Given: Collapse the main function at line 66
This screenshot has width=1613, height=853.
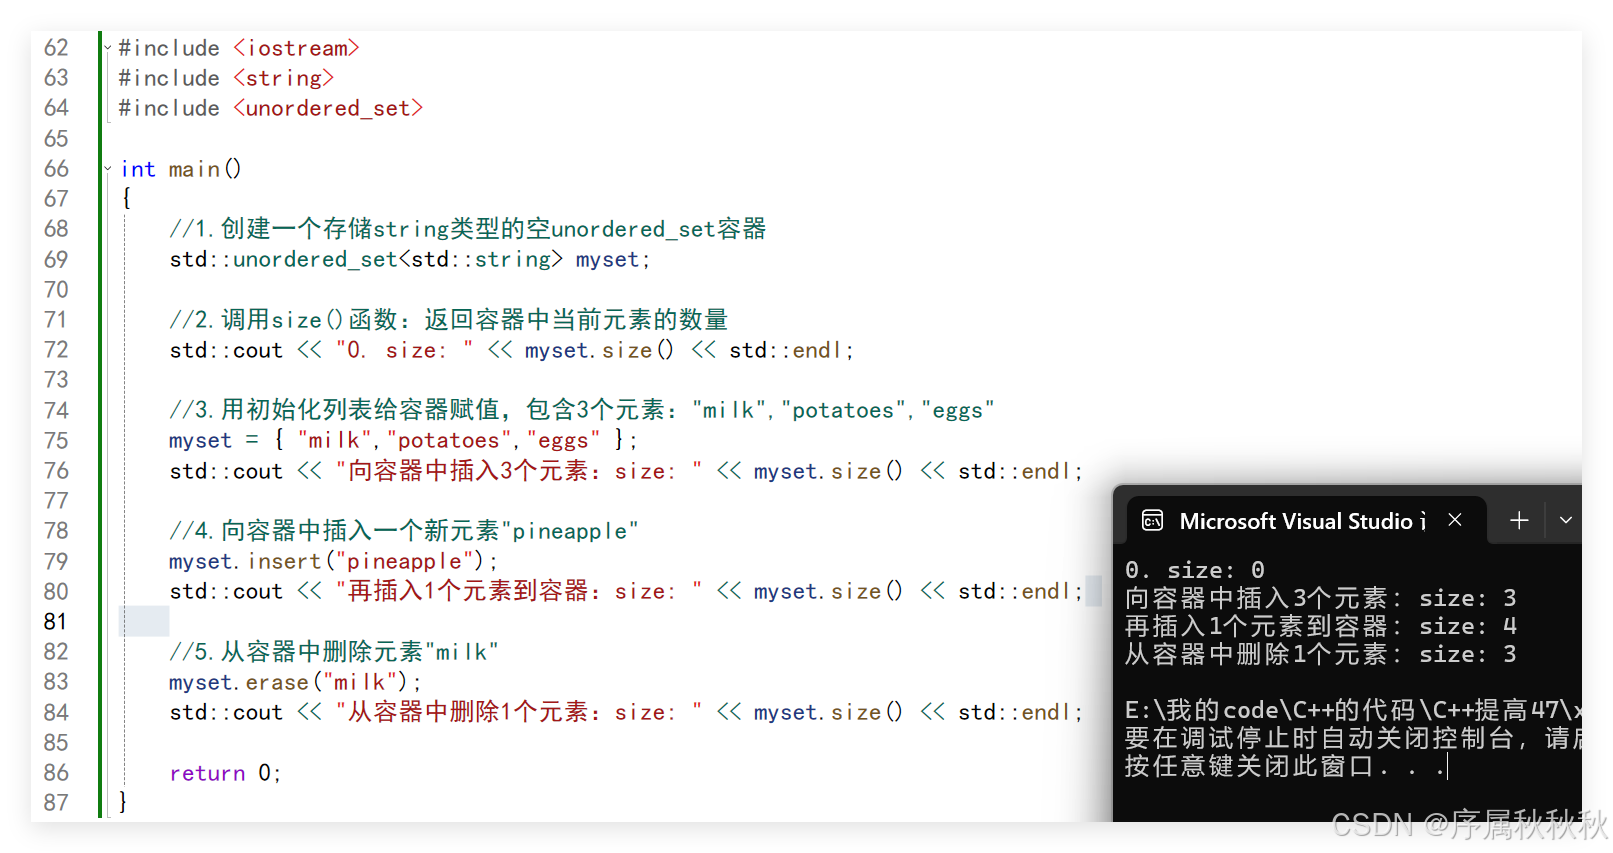Looking at the screenshot, I should click(108, 168).
